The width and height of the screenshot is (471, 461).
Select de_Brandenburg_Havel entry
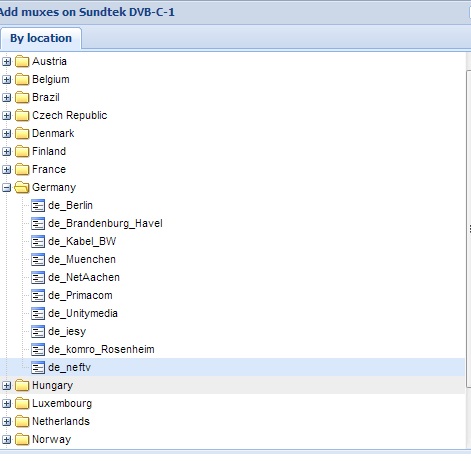(x=105, y=223)
